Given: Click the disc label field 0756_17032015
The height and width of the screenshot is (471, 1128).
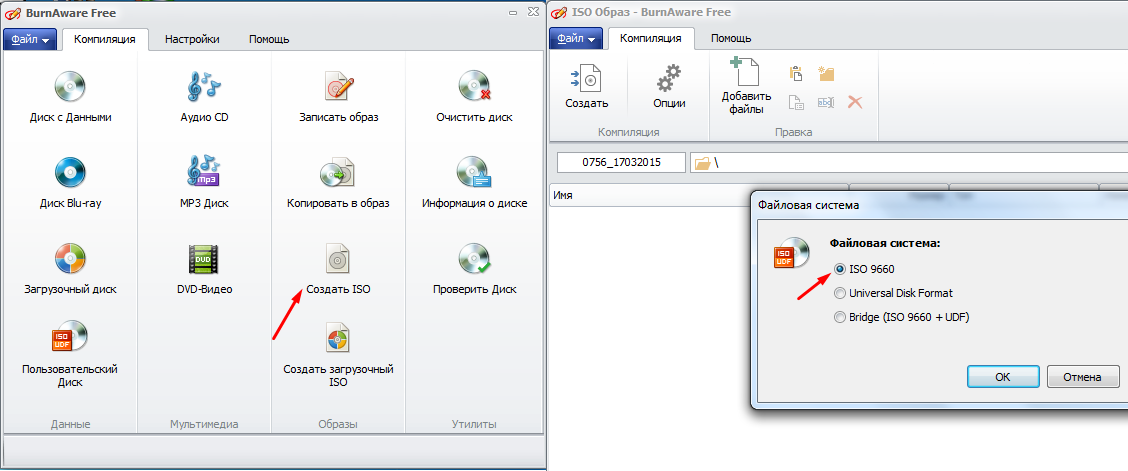Looking at the screenshot, I should coord(621,163).
